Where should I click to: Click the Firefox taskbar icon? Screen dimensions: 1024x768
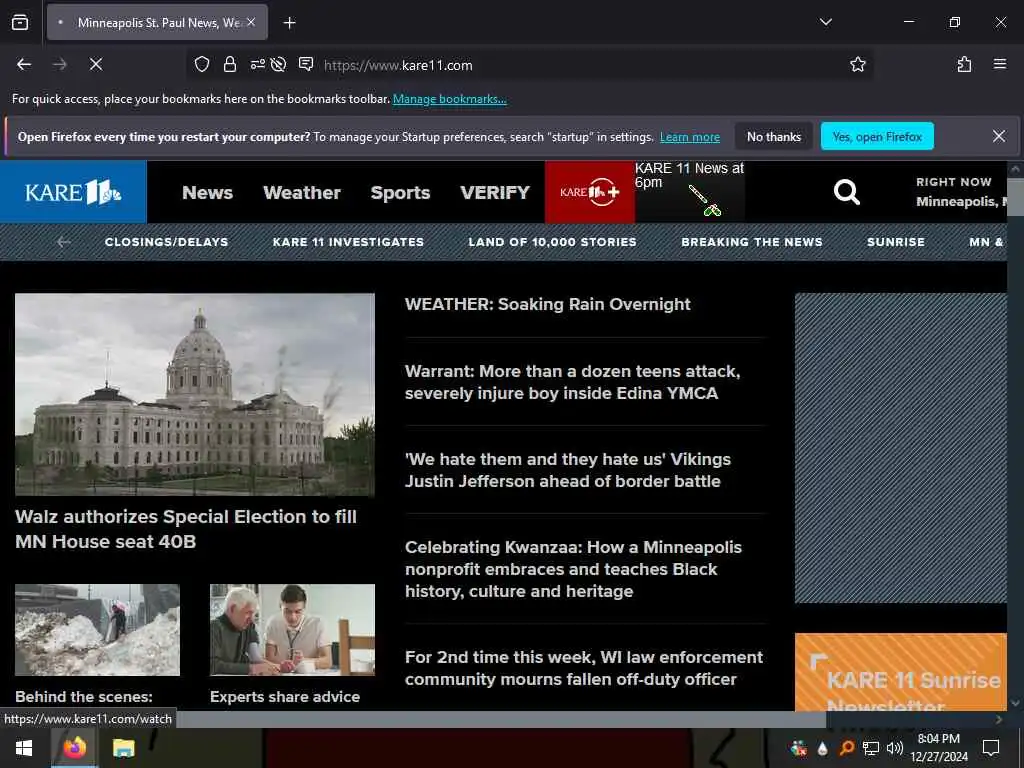coord(74,748)
